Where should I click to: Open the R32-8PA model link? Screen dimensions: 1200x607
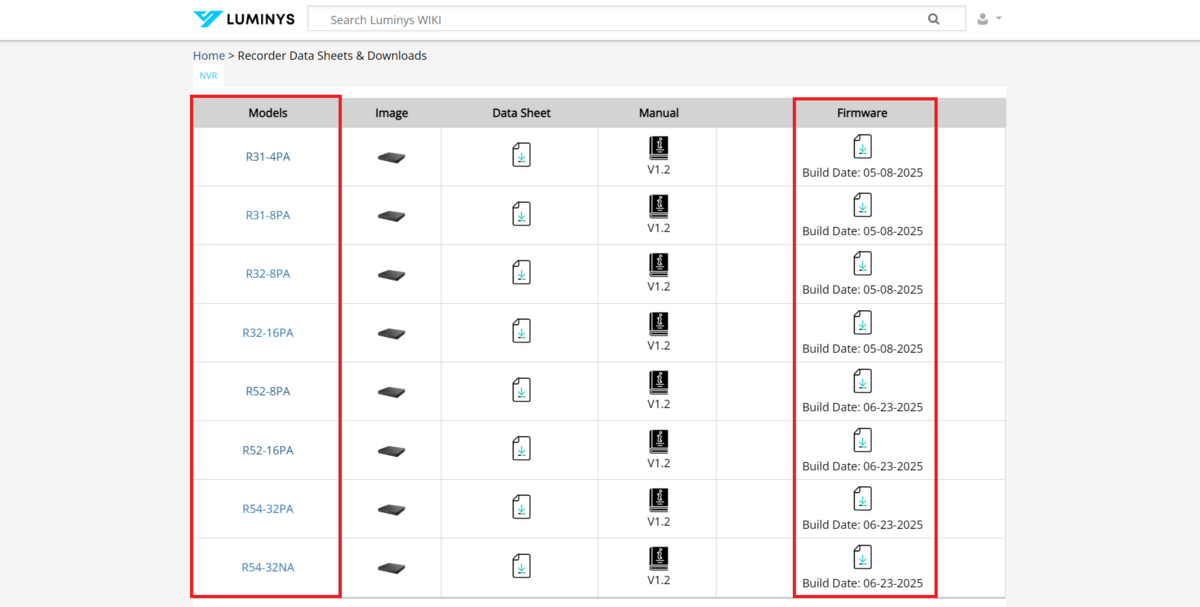point(268,274)
